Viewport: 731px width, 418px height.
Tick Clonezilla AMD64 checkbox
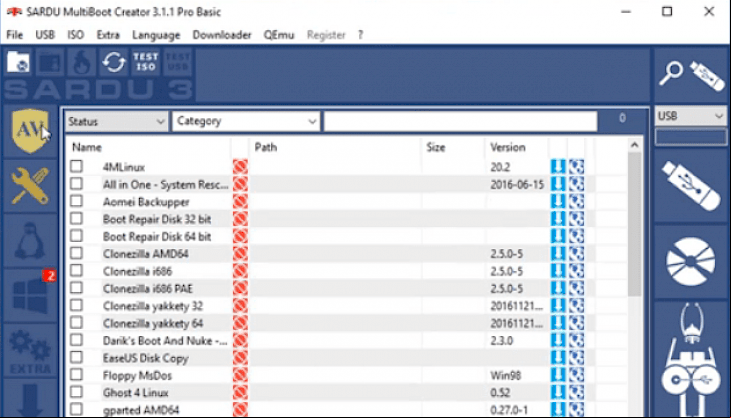(x=76, y=253)
